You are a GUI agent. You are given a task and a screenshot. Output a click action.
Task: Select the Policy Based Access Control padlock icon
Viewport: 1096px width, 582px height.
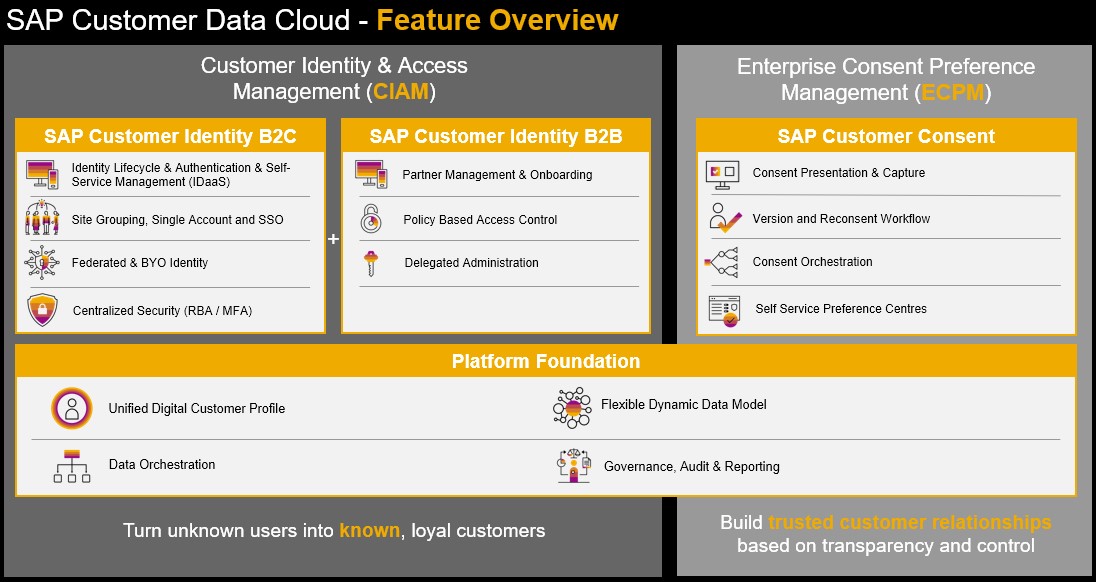[x=370, y=219]
